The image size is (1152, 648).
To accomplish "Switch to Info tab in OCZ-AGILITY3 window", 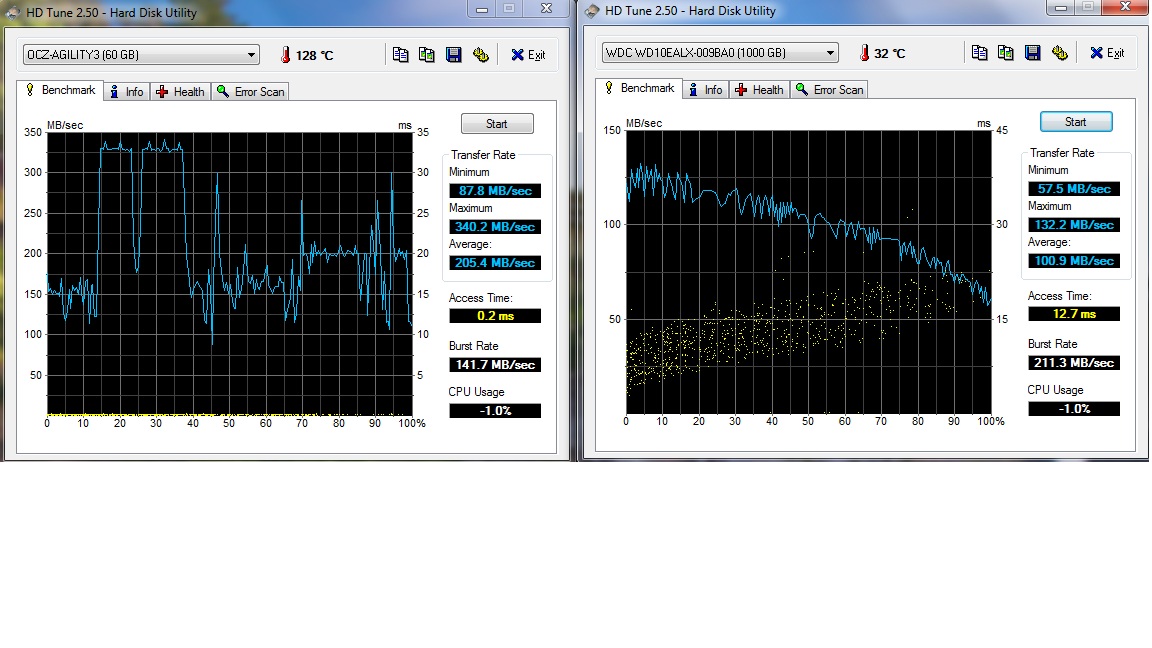I will 126,92.
